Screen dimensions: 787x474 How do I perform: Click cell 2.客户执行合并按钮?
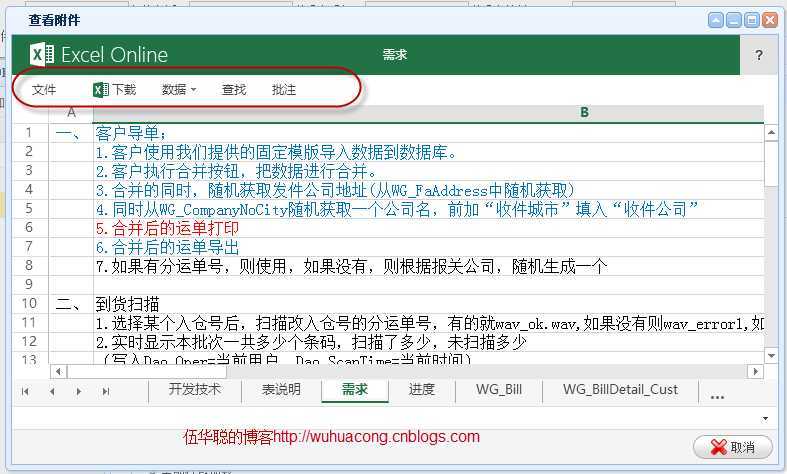(236, 171)
